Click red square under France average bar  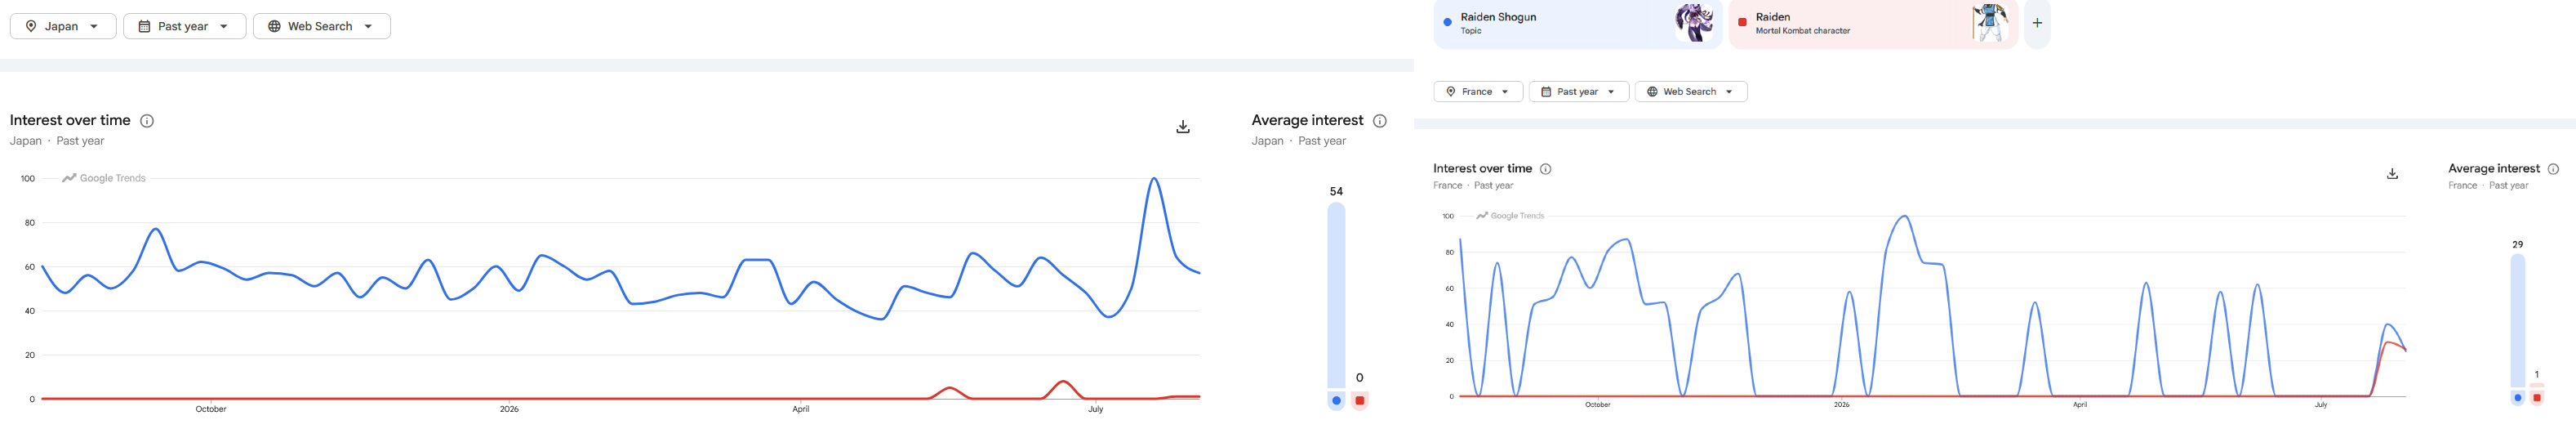2537,398
